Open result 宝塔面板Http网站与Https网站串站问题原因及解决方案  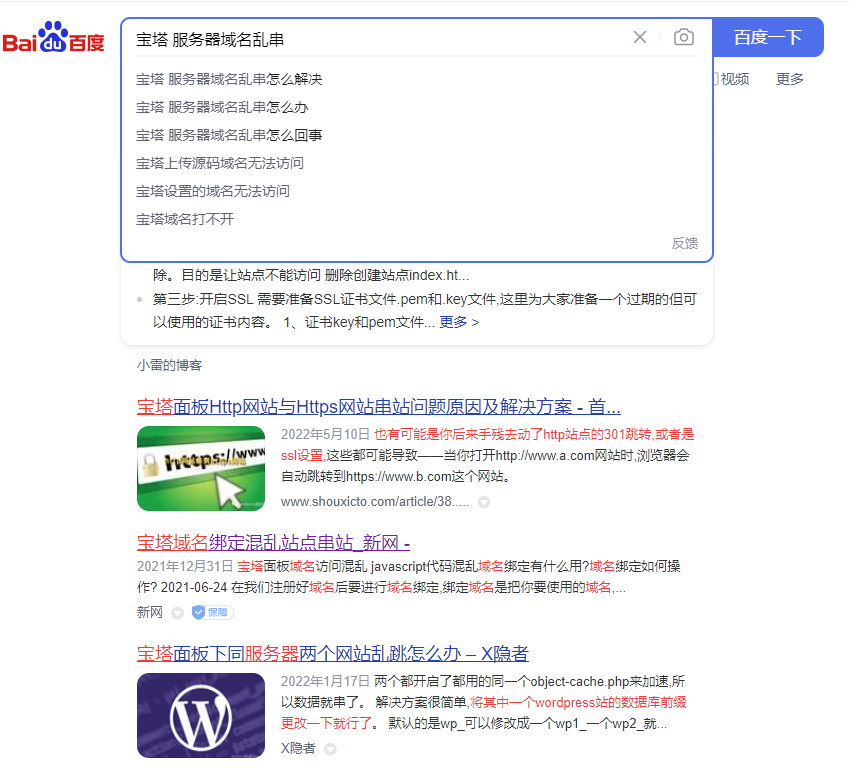tap(378, 407)
